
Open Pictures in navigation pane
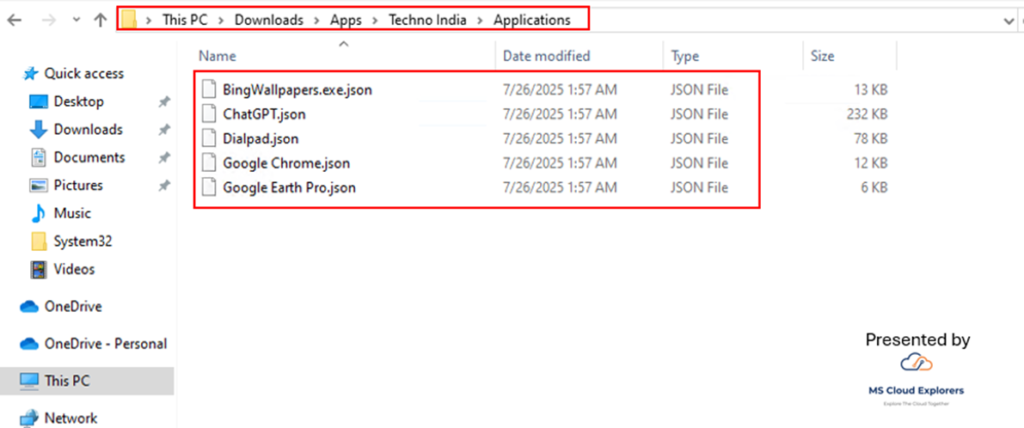(x=78, y=186)
